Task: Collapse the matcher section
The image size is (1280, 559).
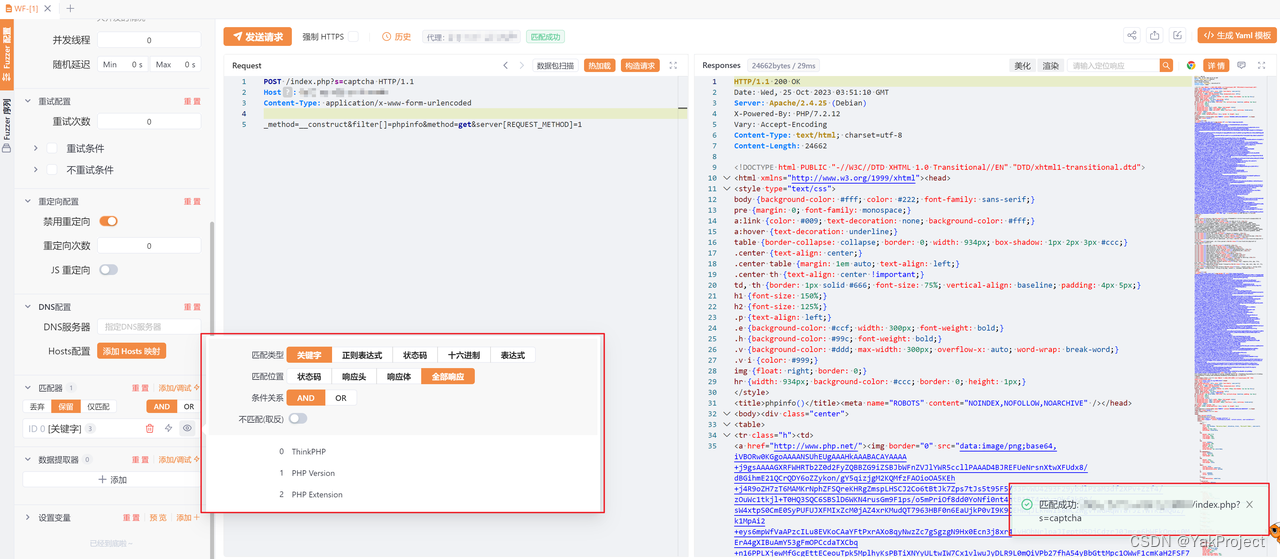Action: point(27,387)
